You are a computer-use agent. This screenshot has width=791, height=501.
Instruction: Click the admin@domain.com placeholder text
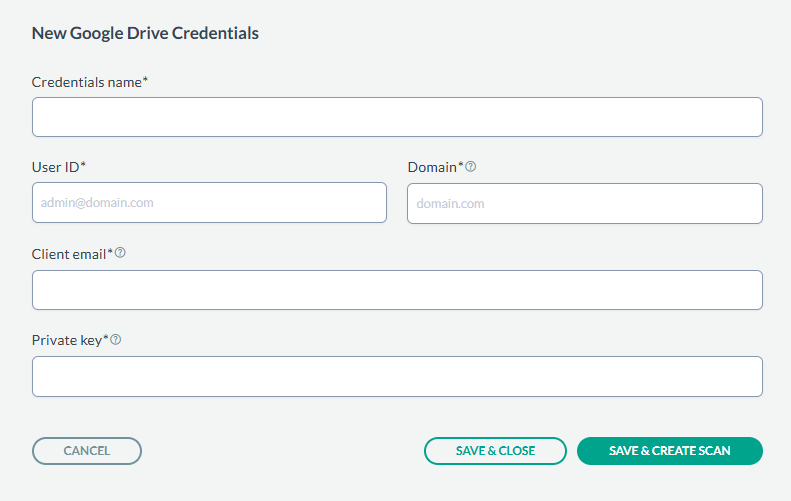pos(97,202)
